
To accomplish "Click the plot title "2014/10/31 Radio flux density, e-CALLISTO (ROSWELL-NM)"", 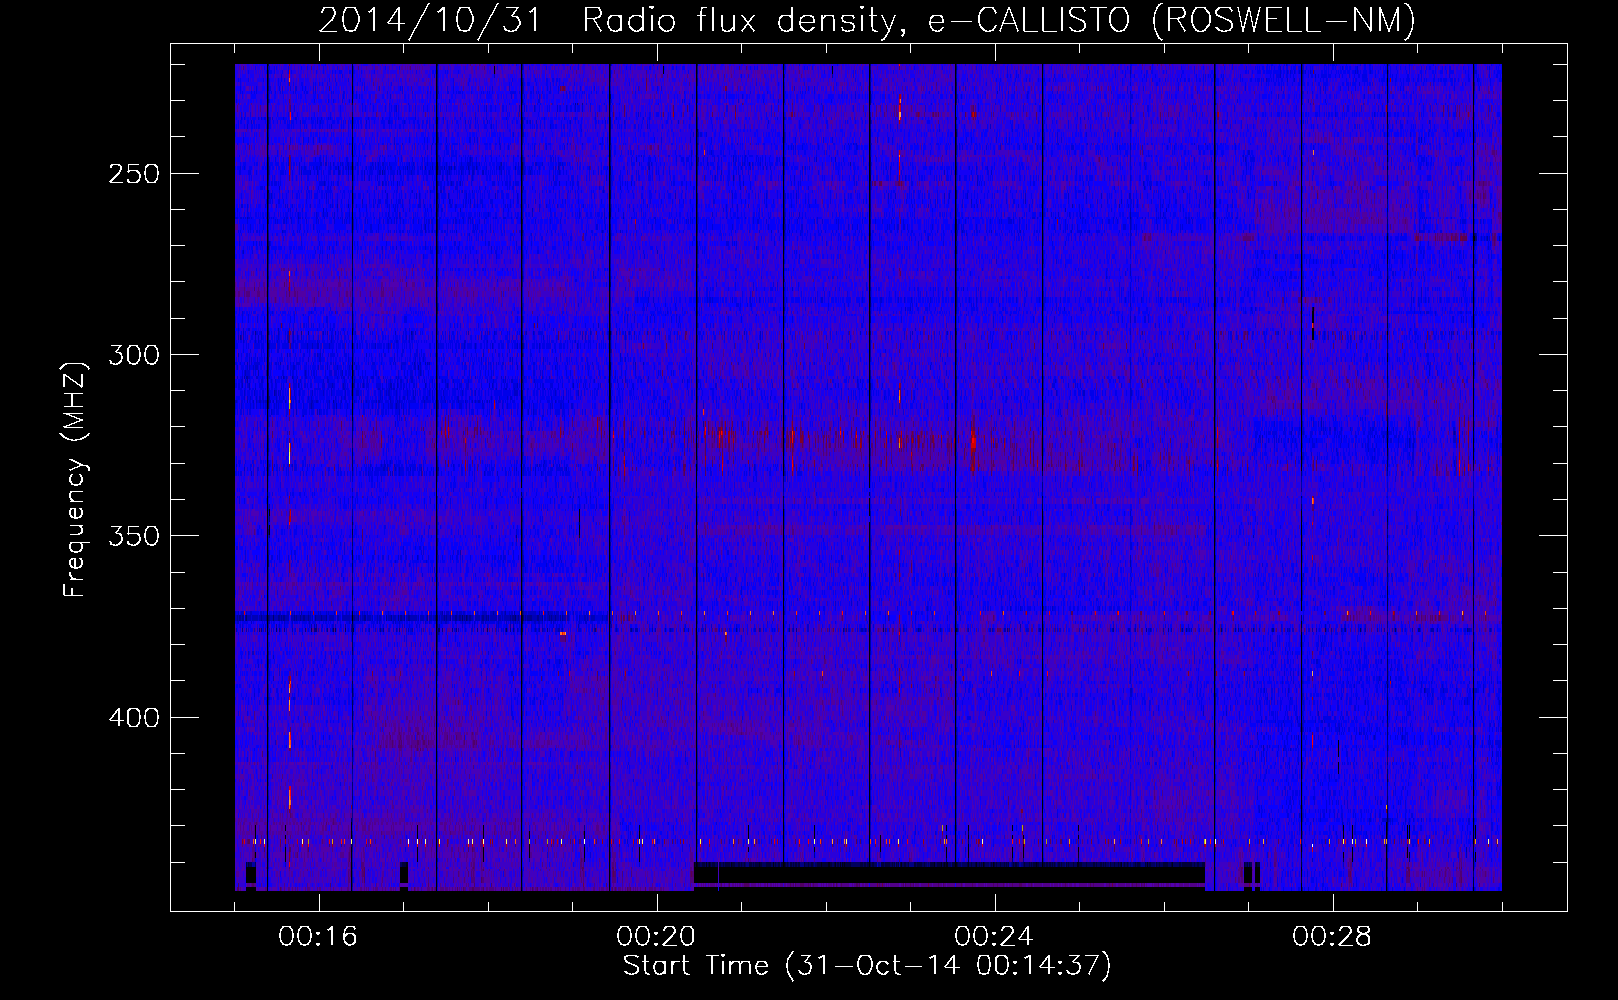I will 867,20.
